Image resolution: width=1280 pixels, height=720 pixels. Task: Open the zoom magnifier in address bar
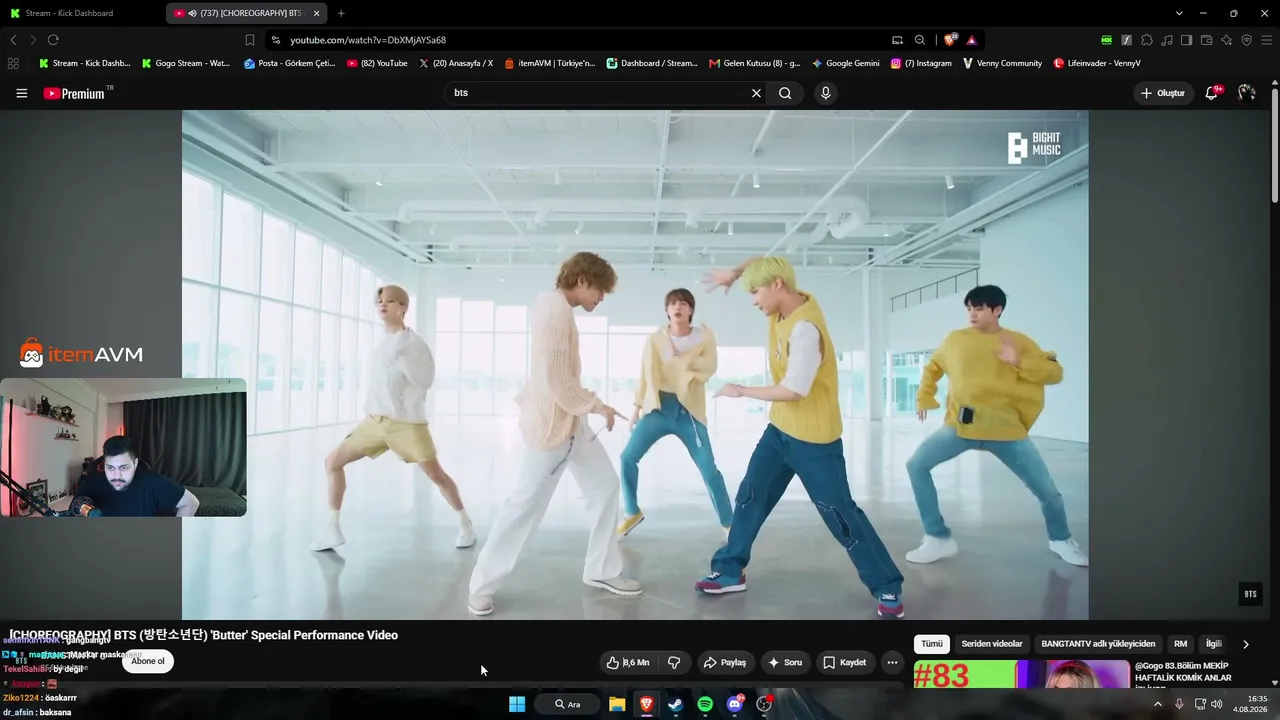coord(920,40)
